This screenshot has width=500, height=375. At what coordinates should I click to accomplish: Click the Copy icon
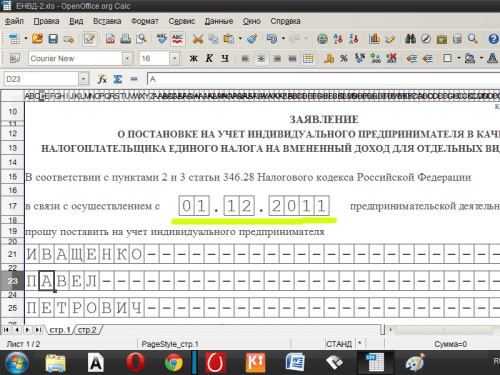(213, 39)
